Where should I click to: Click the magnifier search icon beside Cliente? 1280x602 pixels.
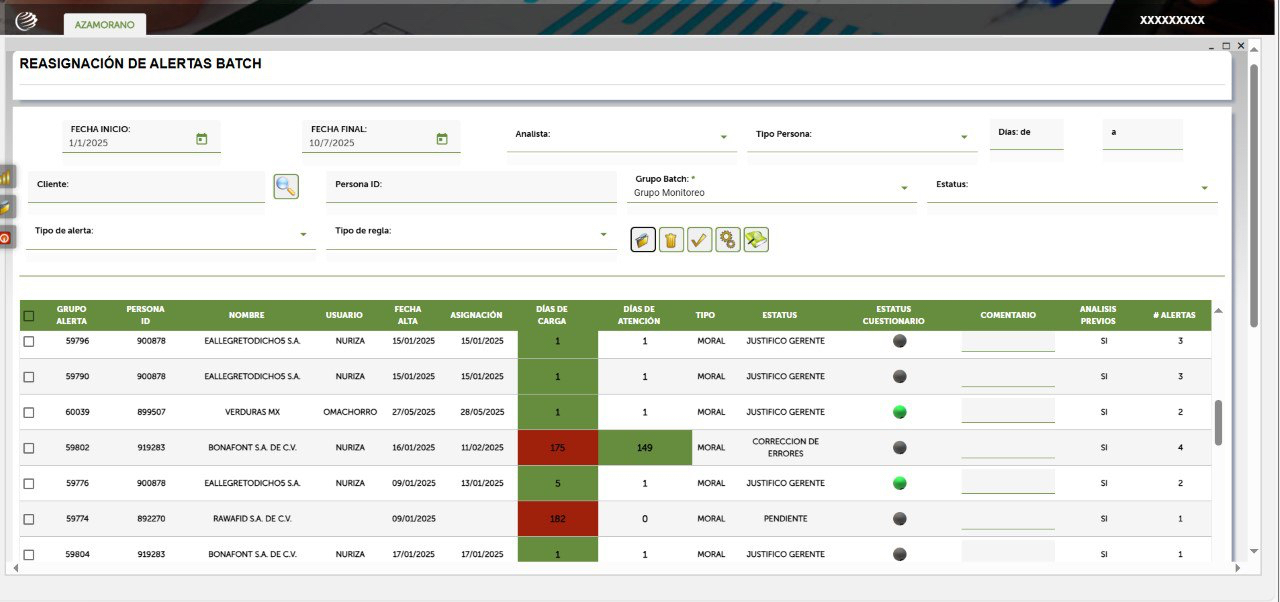[286, 186]
